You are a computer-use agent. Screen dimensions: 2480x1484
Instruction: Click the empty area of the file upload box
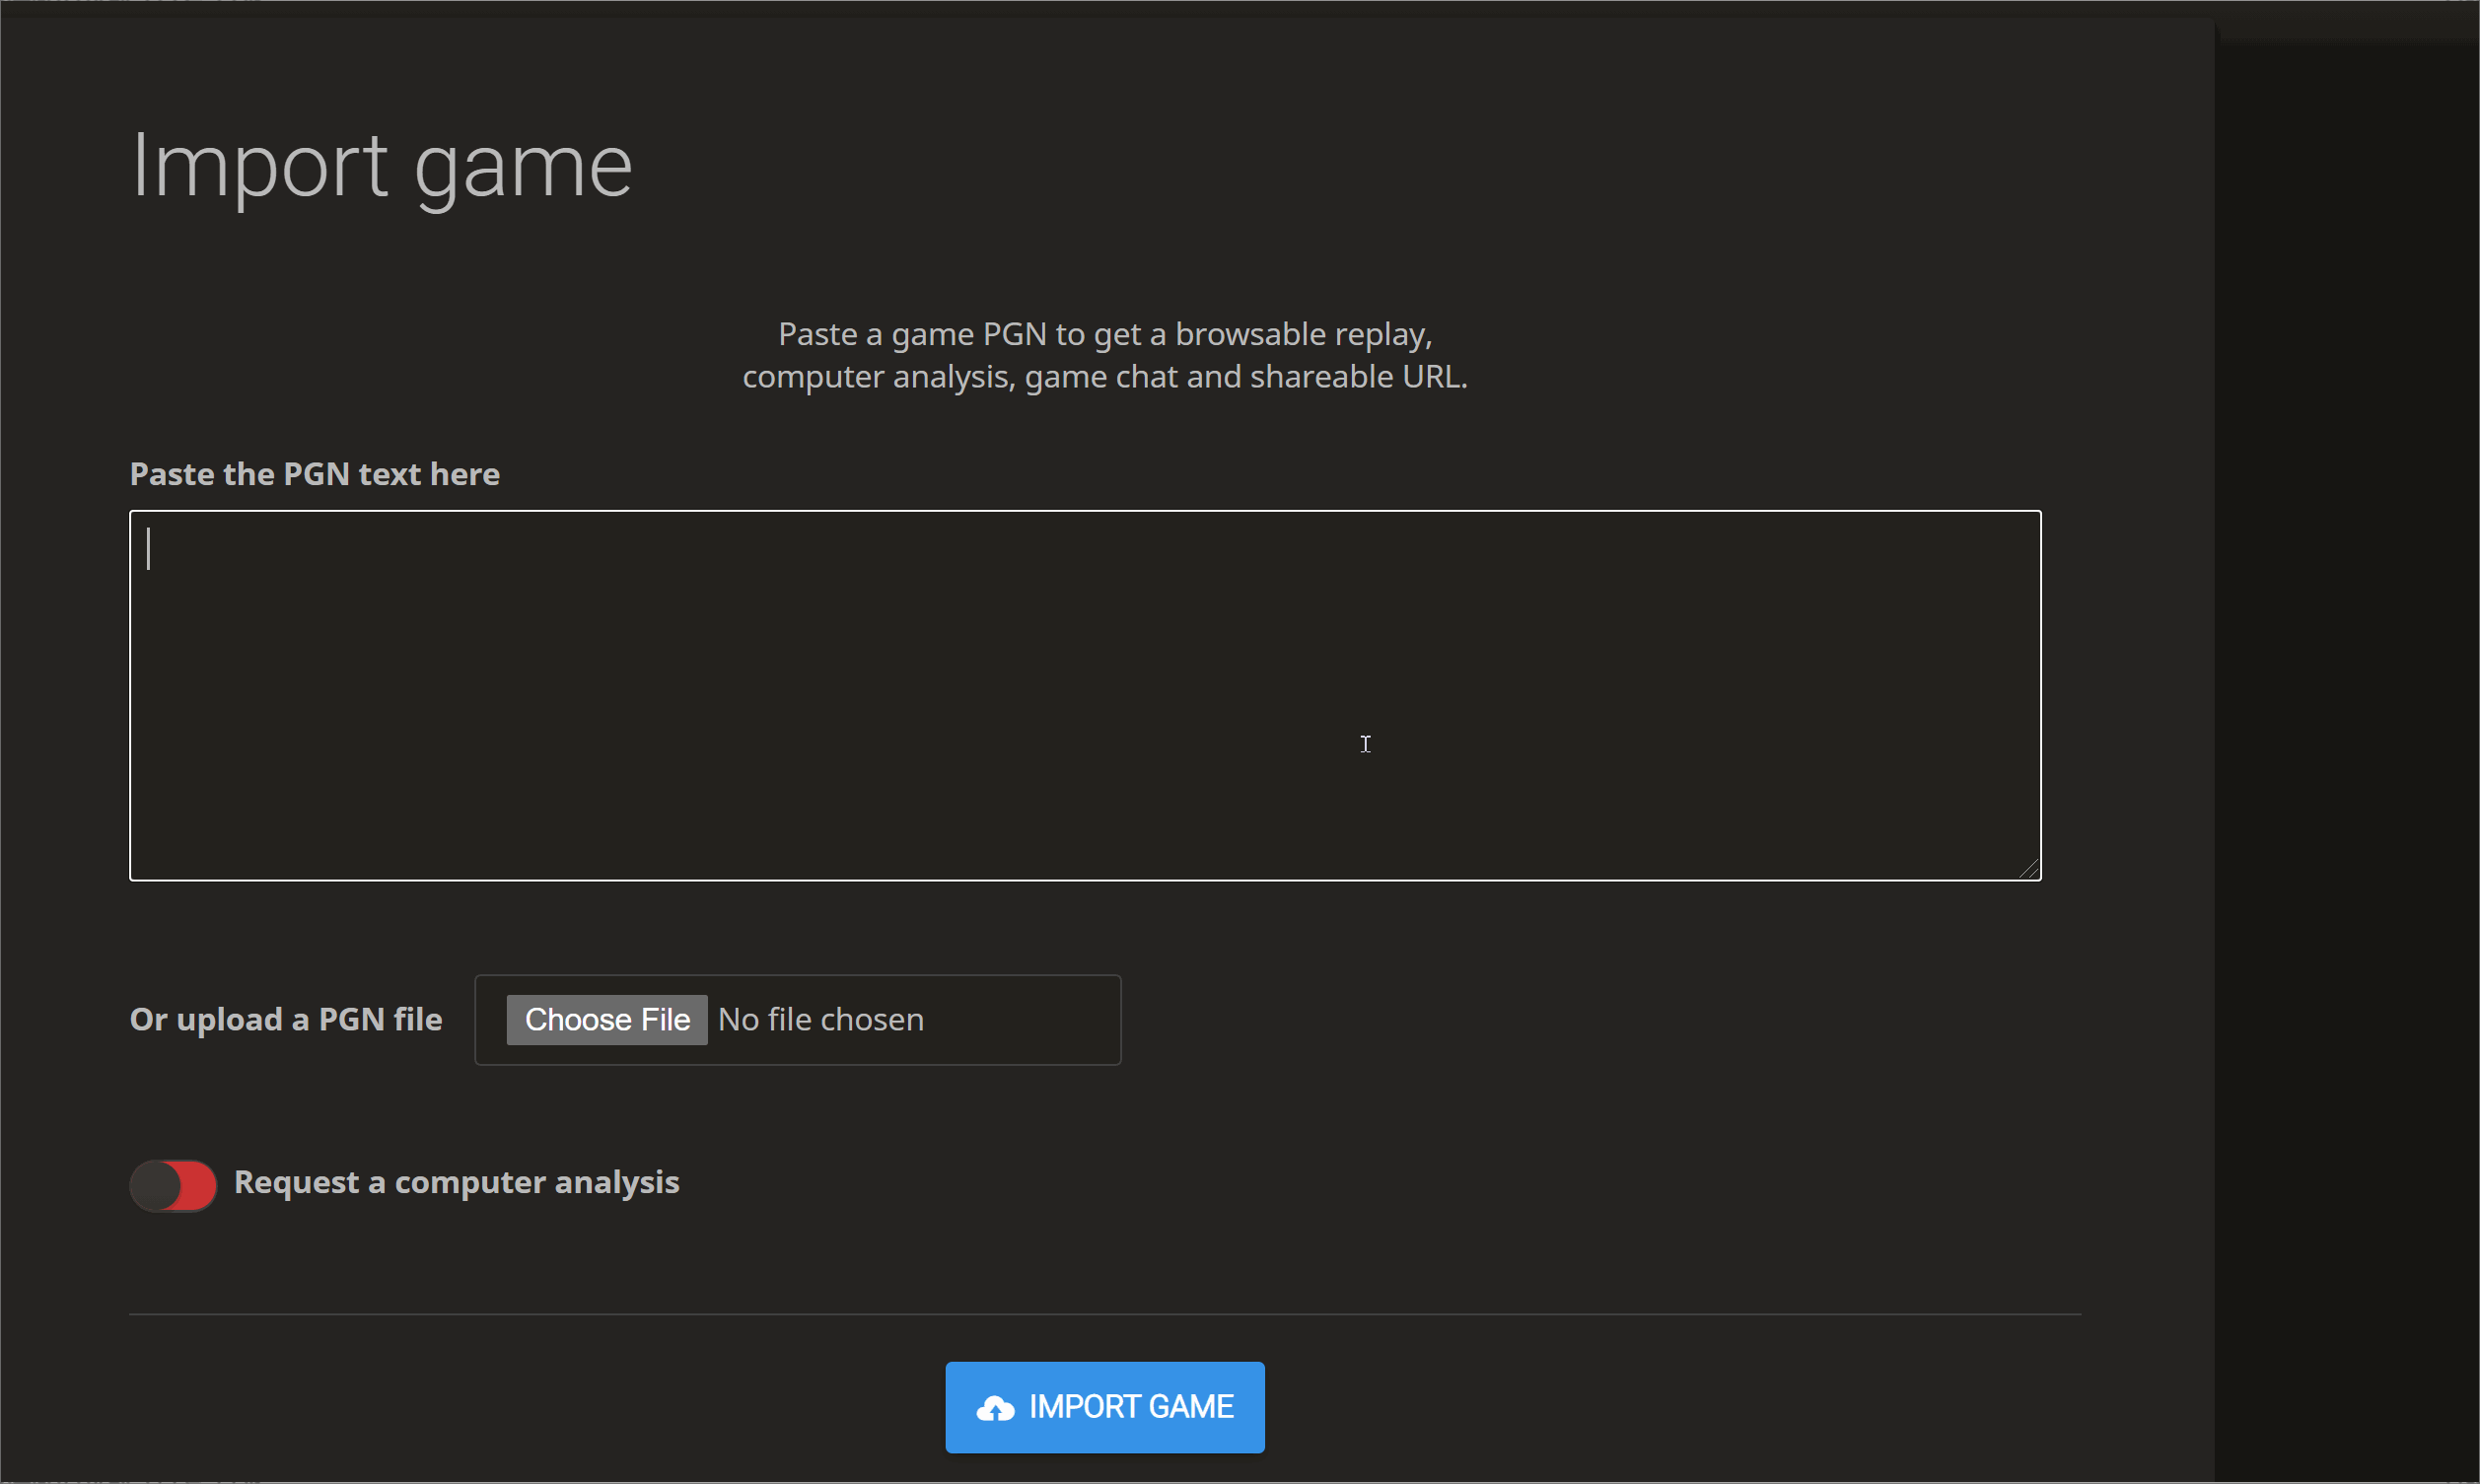click(x=1030, y=1019)
